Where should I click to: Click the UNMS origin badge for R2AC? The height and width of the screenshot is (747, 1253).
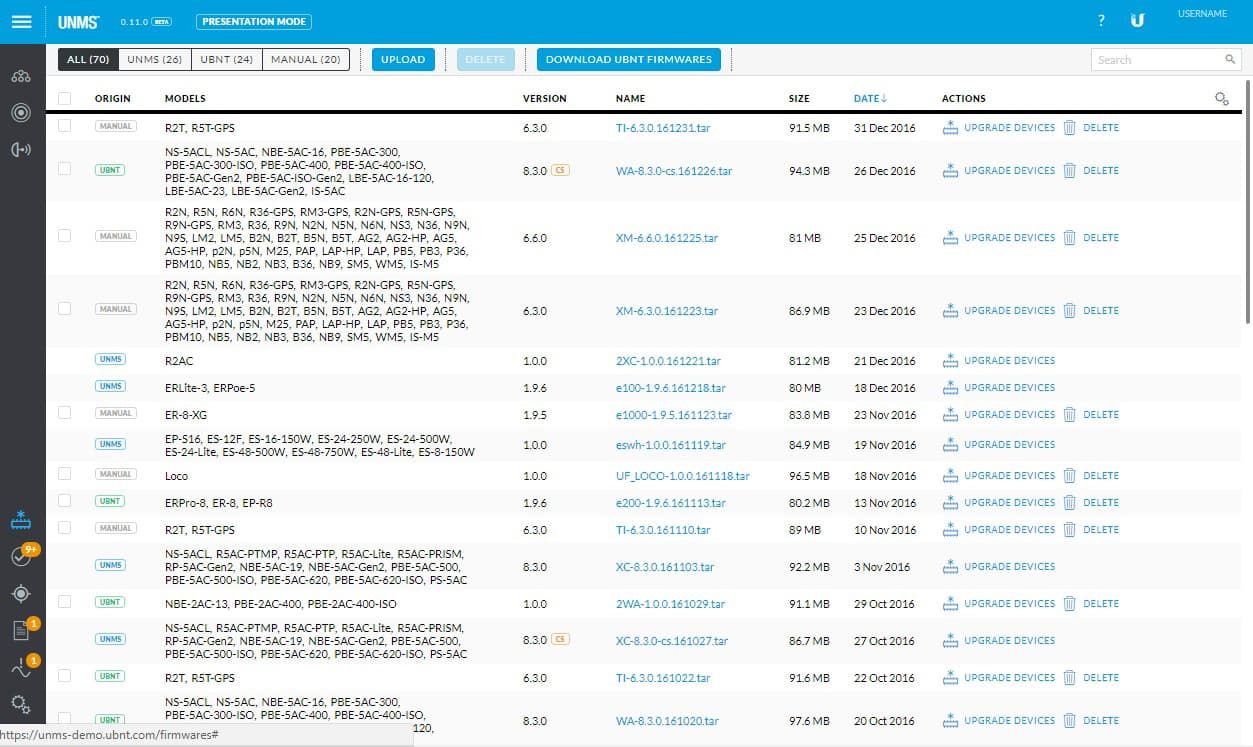(x=110, y=359)
